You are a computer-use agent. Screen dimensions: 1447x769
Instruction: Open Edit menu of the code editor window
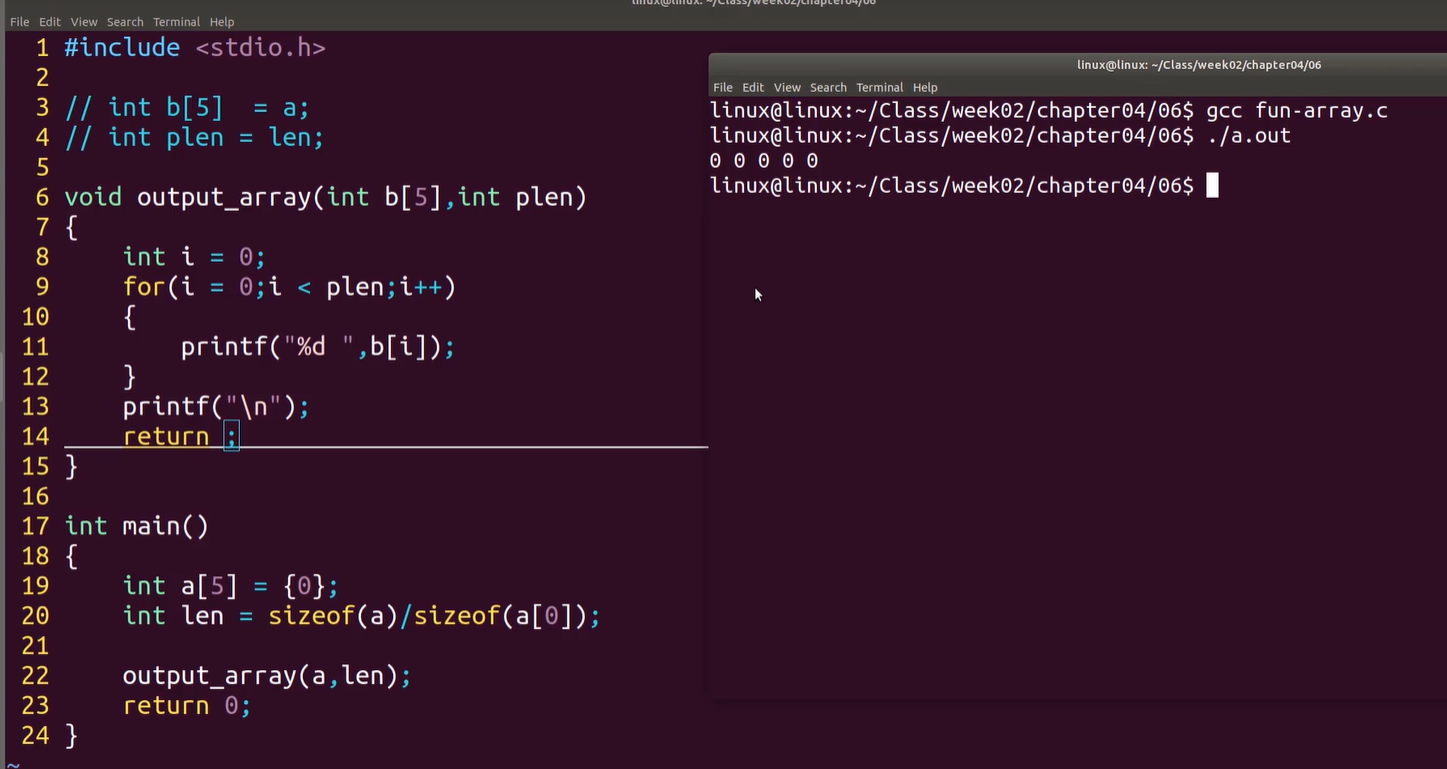50,22
